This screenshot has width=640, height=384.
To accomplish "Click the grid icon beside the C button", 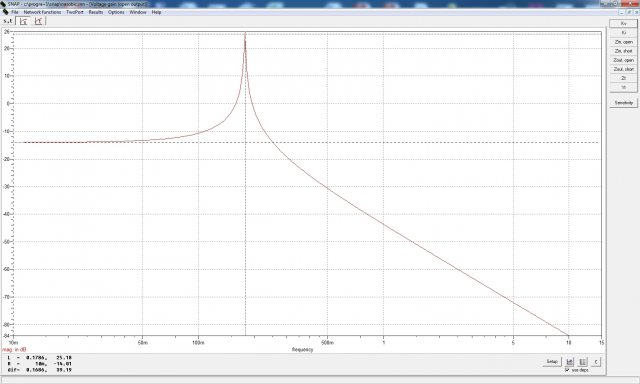I will [582, 362].
